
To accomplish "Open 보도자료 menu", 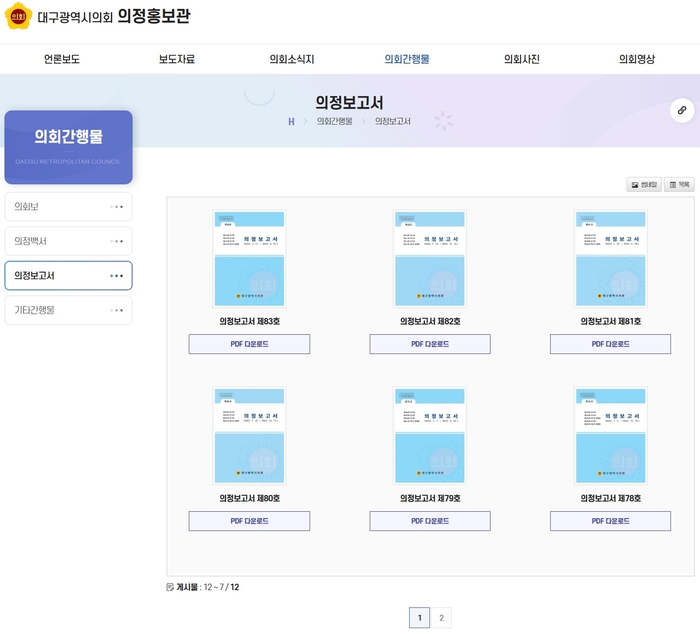I will tap(177, 59).
